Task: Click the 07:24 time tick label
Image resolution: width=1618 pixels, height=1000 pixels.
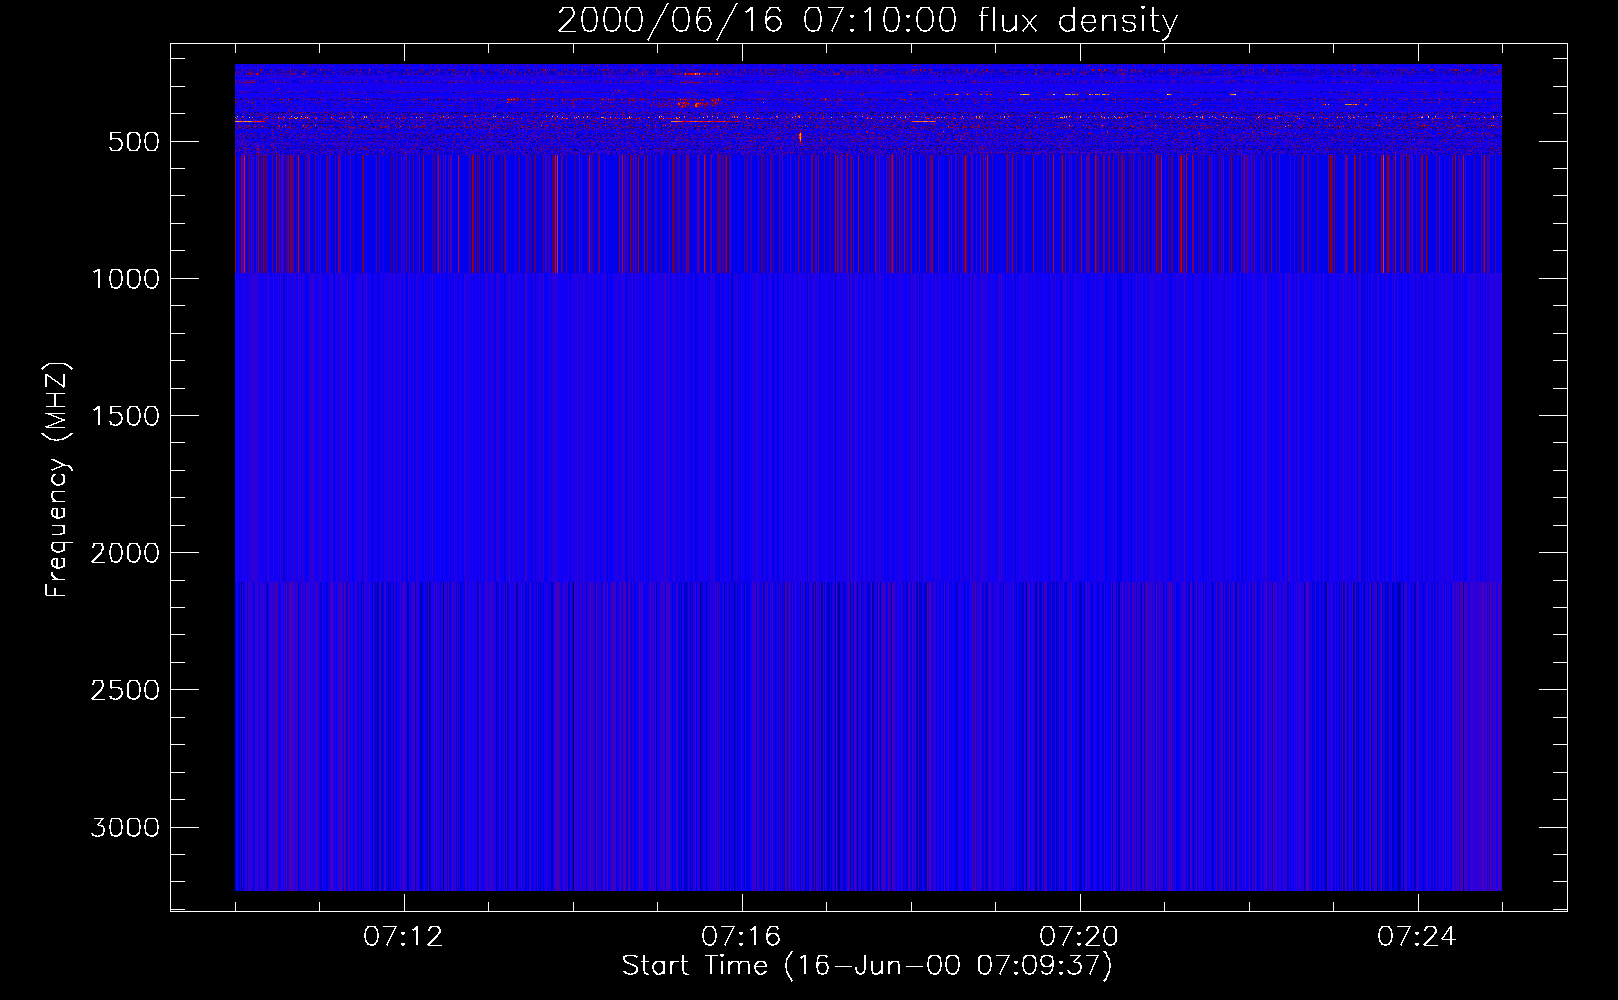Action: [x=1417, y=937]
